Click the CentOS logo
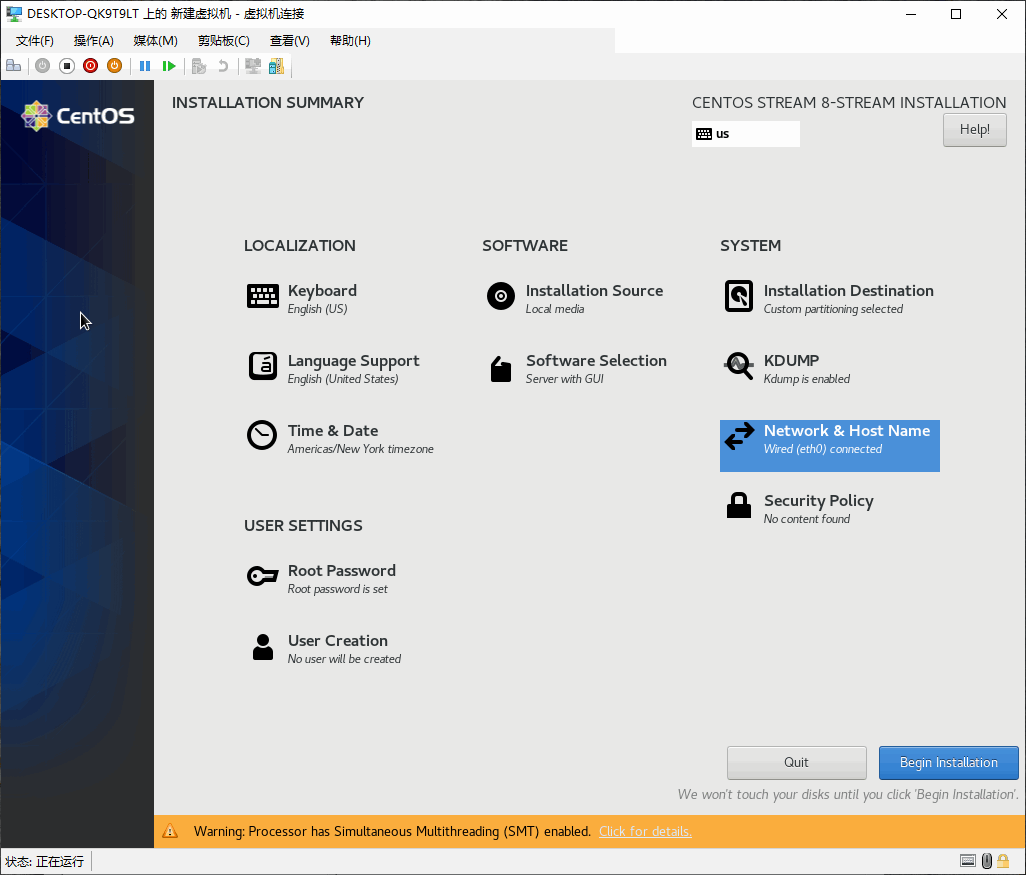The width and height of the screenshot is (1026, 875). [x=78, y=116]
